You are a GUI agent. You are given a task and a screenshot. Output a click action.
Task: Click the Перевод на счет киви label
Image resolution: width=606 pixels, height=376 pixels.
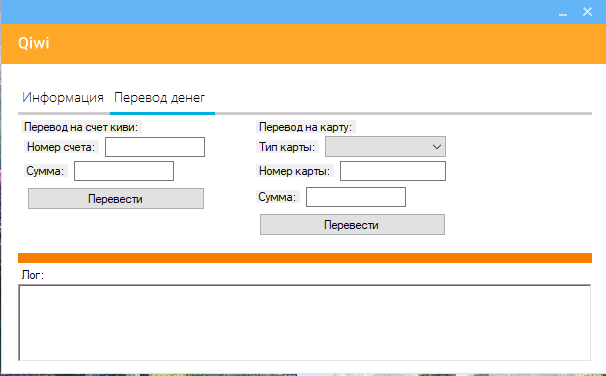(x=81, y=127)
